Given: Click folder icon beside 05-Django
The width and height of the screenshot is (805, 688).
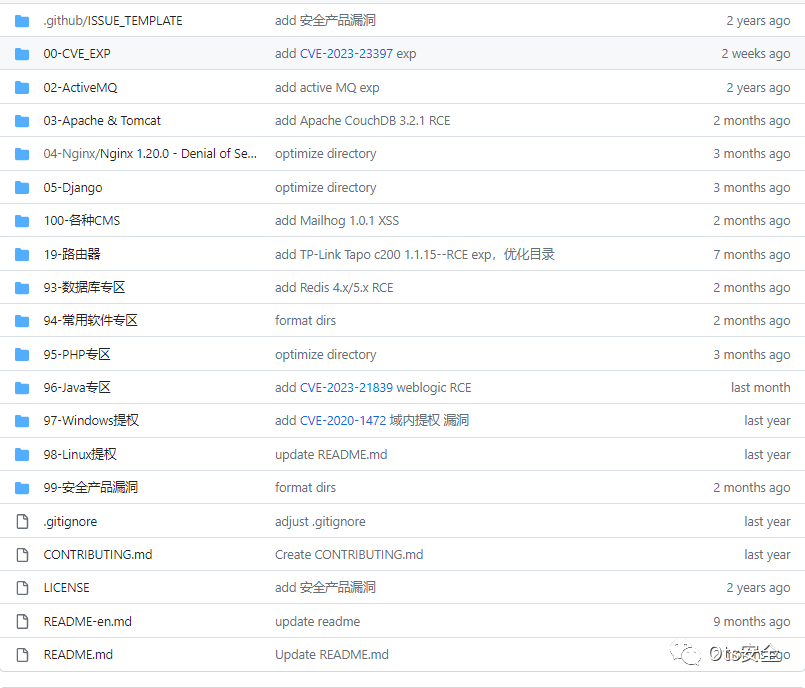Looking at the screenshot, I should [x=22, y=188].
